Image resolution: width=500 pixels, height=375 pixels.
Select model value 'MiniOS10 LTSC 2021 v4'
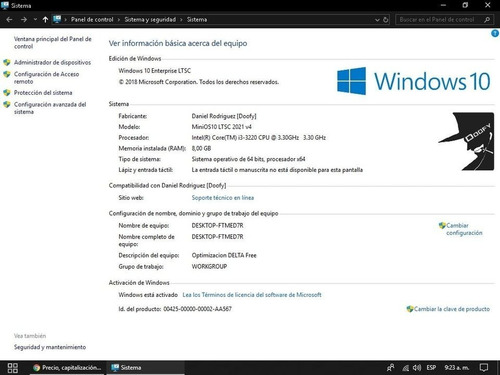point(221,127)
